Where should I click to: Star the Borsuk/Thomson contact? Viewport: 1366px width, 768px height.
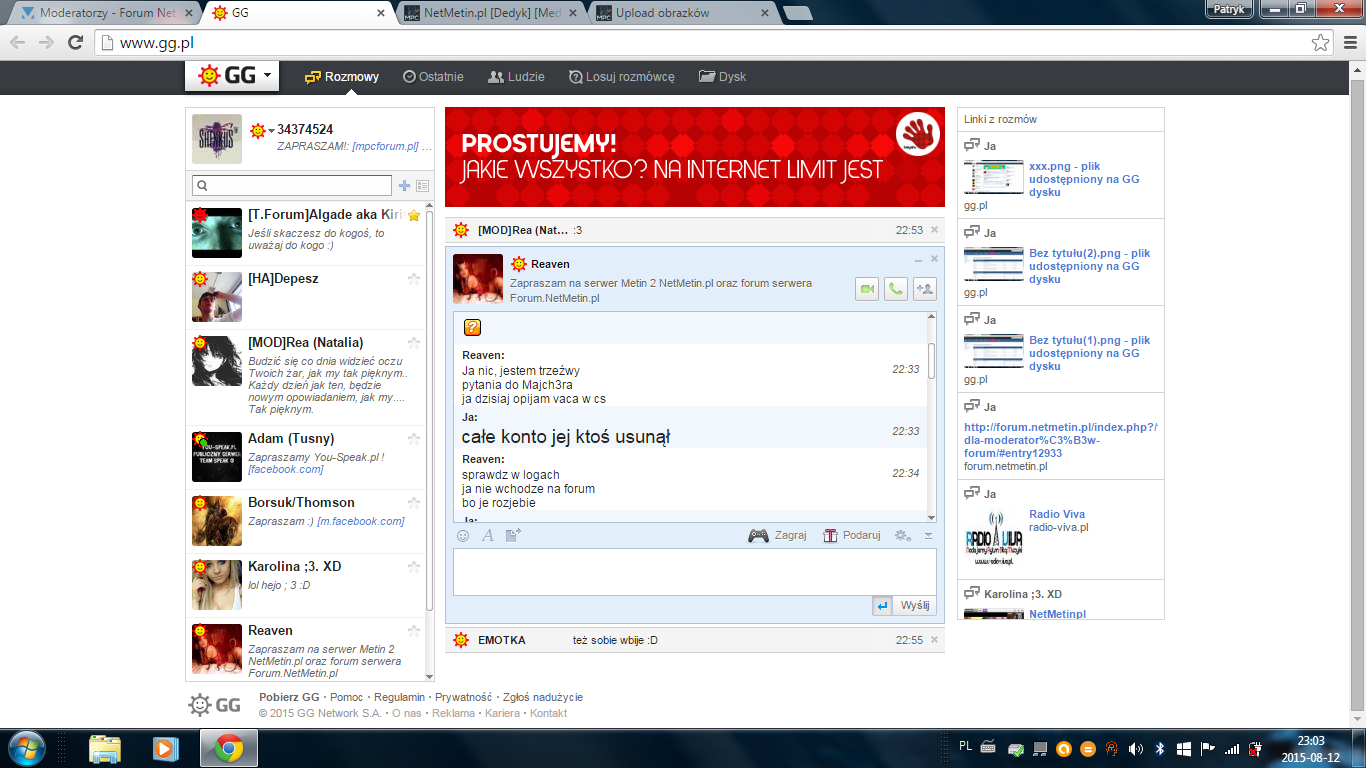pos(414,503)
